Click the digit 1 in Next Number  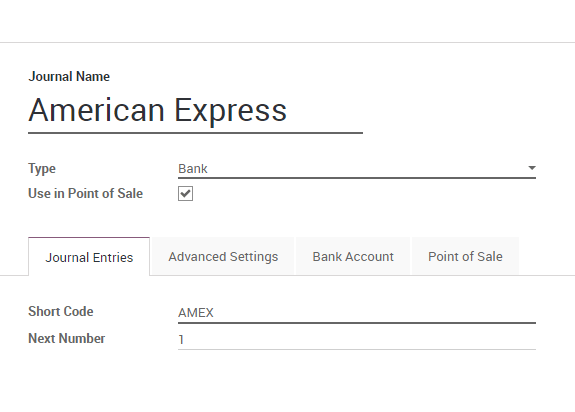point(181,339)
